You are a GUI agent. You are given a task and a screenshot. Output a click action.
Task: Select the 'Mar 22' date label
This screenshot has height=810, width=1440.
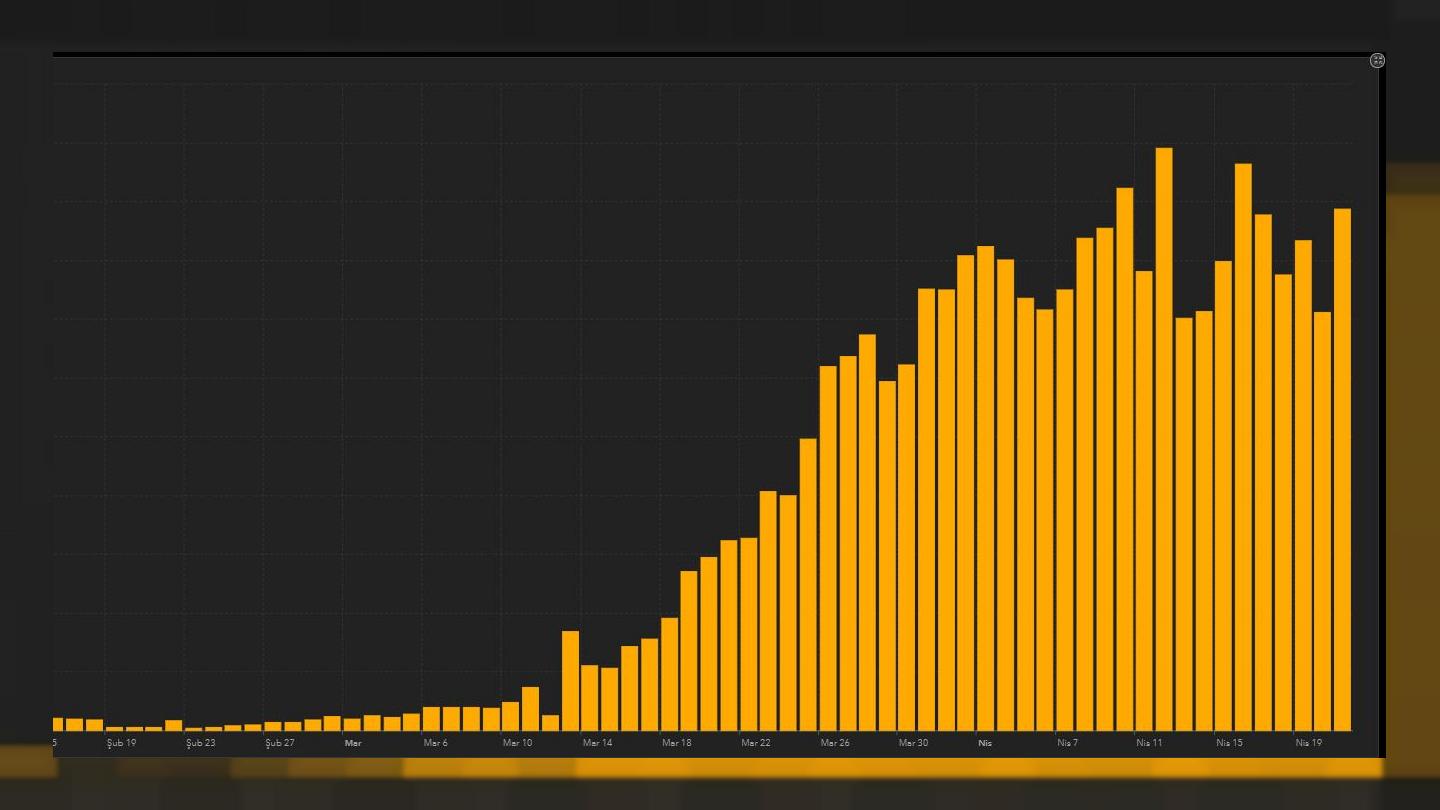(x=756, y=743)
